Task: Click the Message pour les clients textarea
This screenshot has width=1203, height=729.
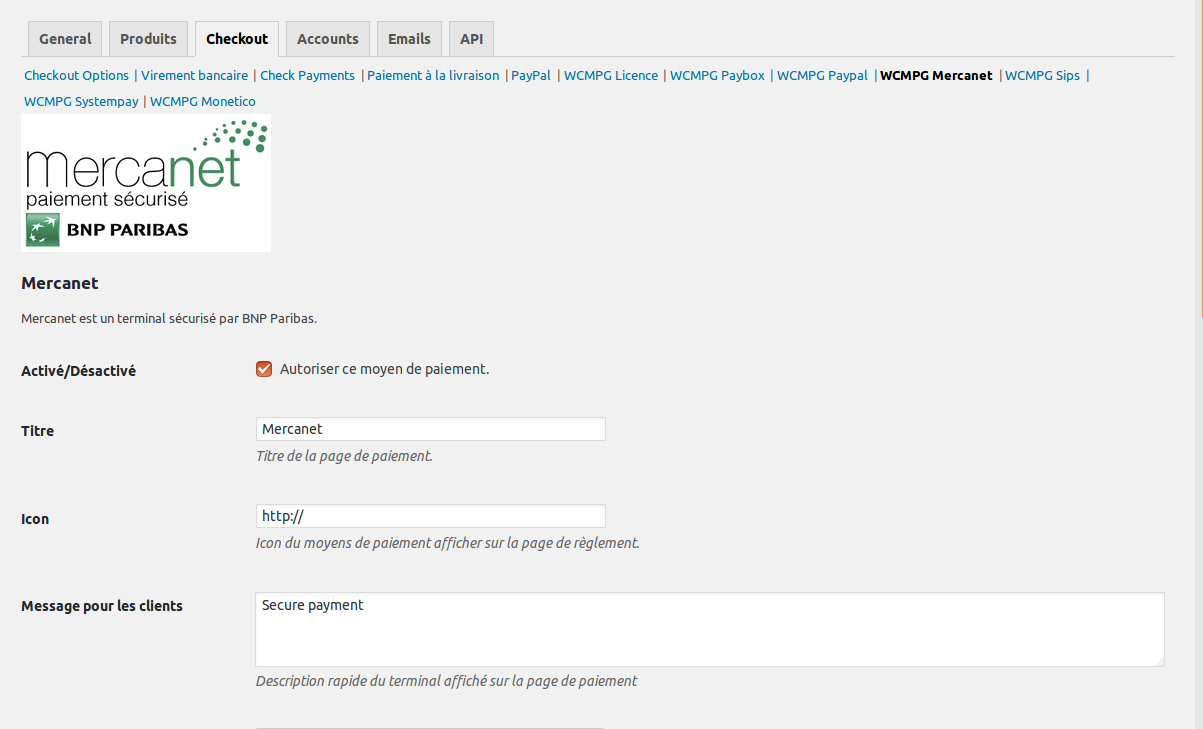Action: pos(710,630)
